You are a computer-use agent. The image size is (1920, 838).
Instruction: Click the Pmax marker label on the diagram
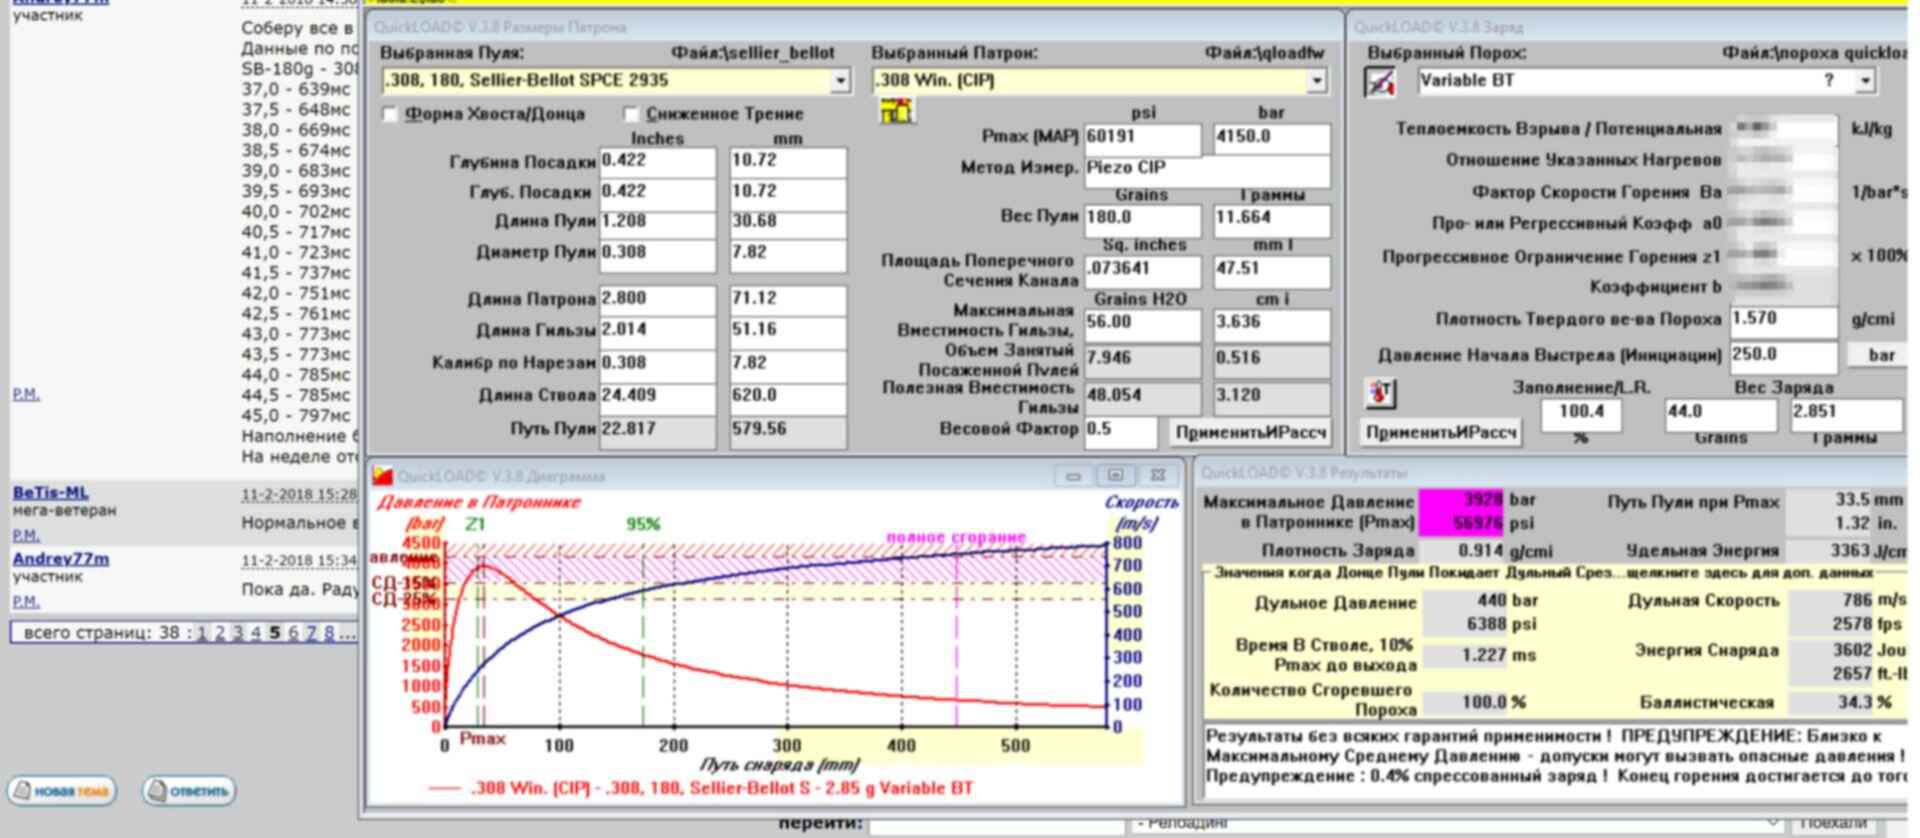(x=482, y=739)
